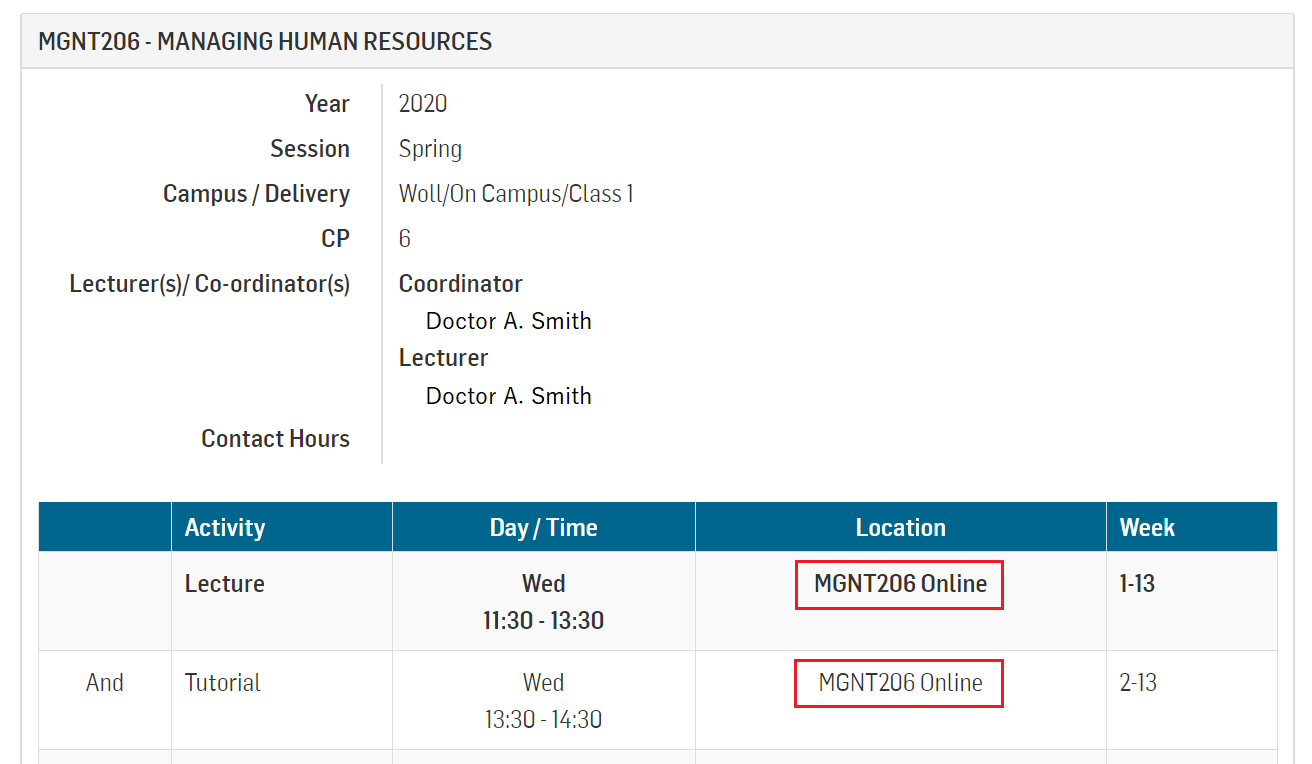1312x764 pixels.
Task: Click the MGNT206 Online location in Tutorial row
Action: (x=900, y=683)
